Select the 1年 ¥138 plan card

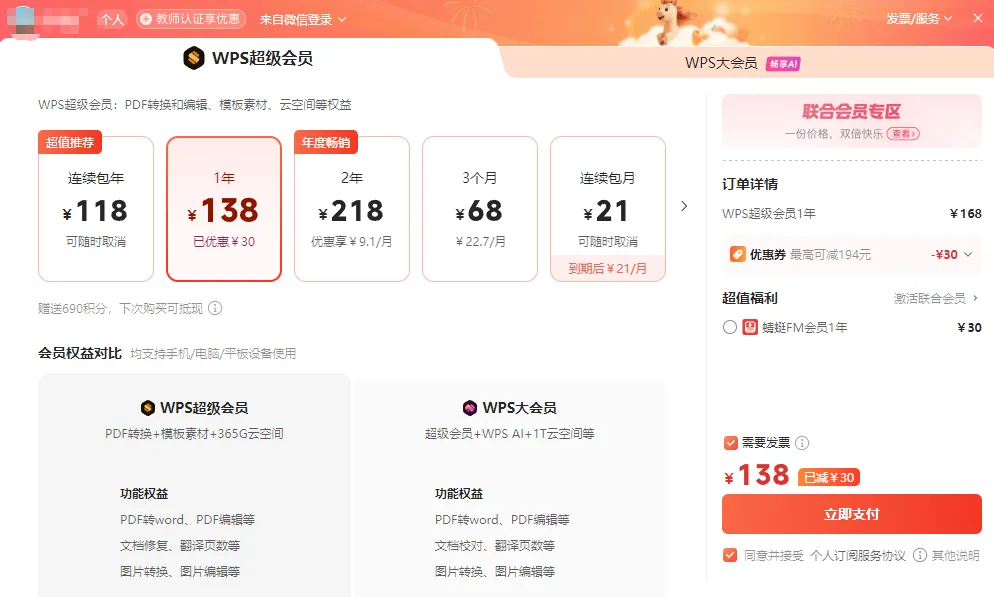click(224, 209)
